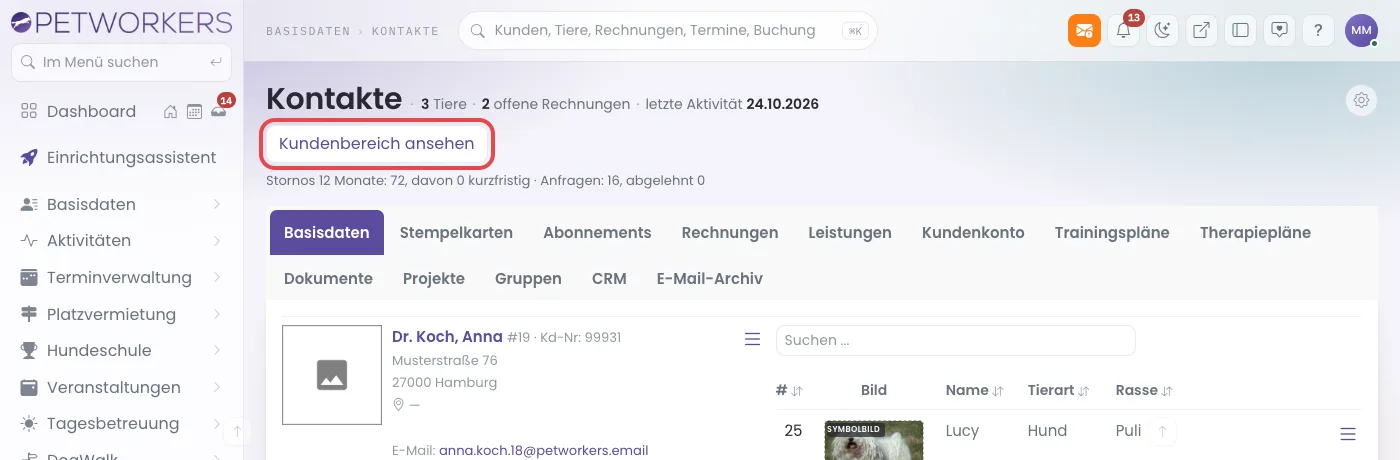This screenshot has height=460, width=1400.
Task: Switch to the Abonnements tab
Action: coord(597,233)
